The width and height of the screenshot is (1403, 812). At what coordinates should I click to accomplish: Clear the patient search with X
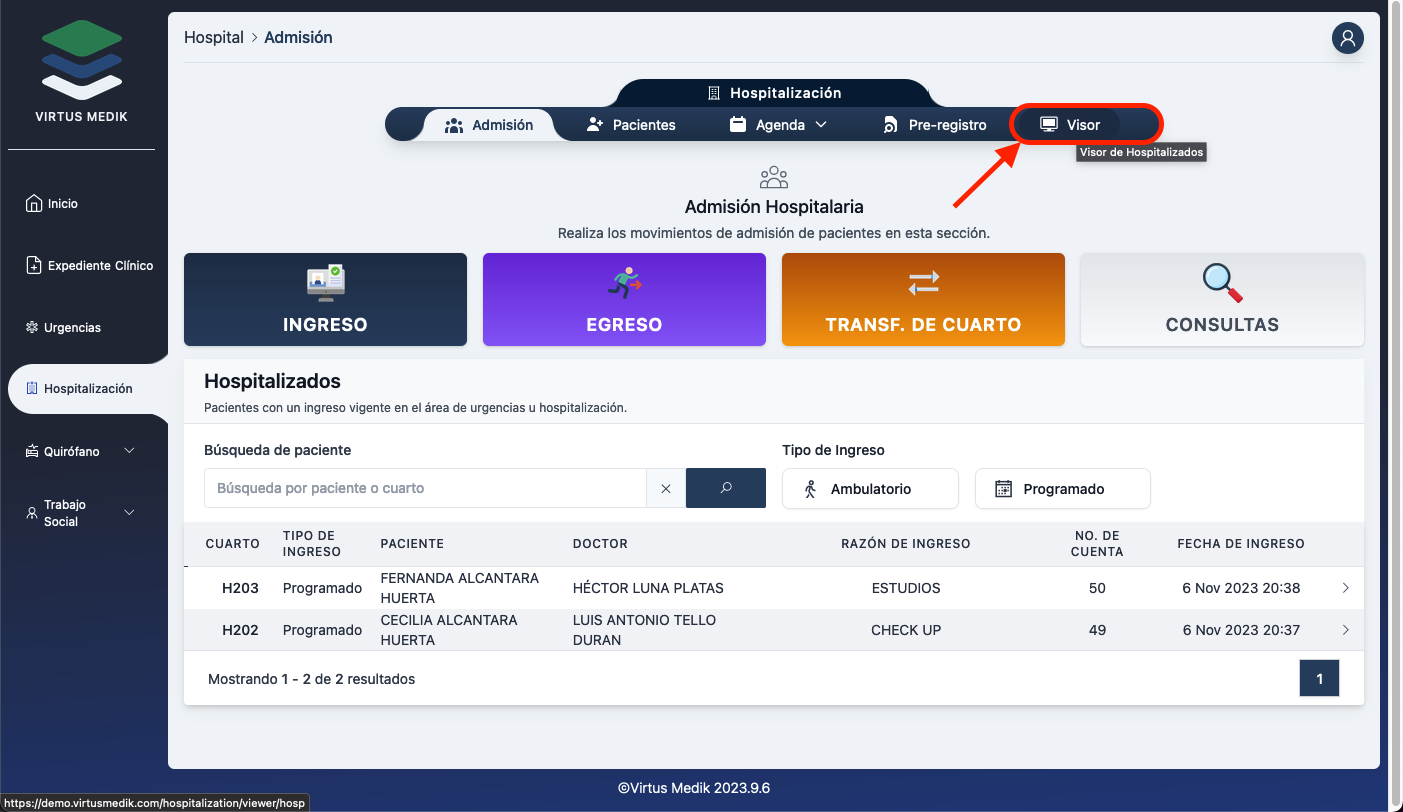pos(666,489)
